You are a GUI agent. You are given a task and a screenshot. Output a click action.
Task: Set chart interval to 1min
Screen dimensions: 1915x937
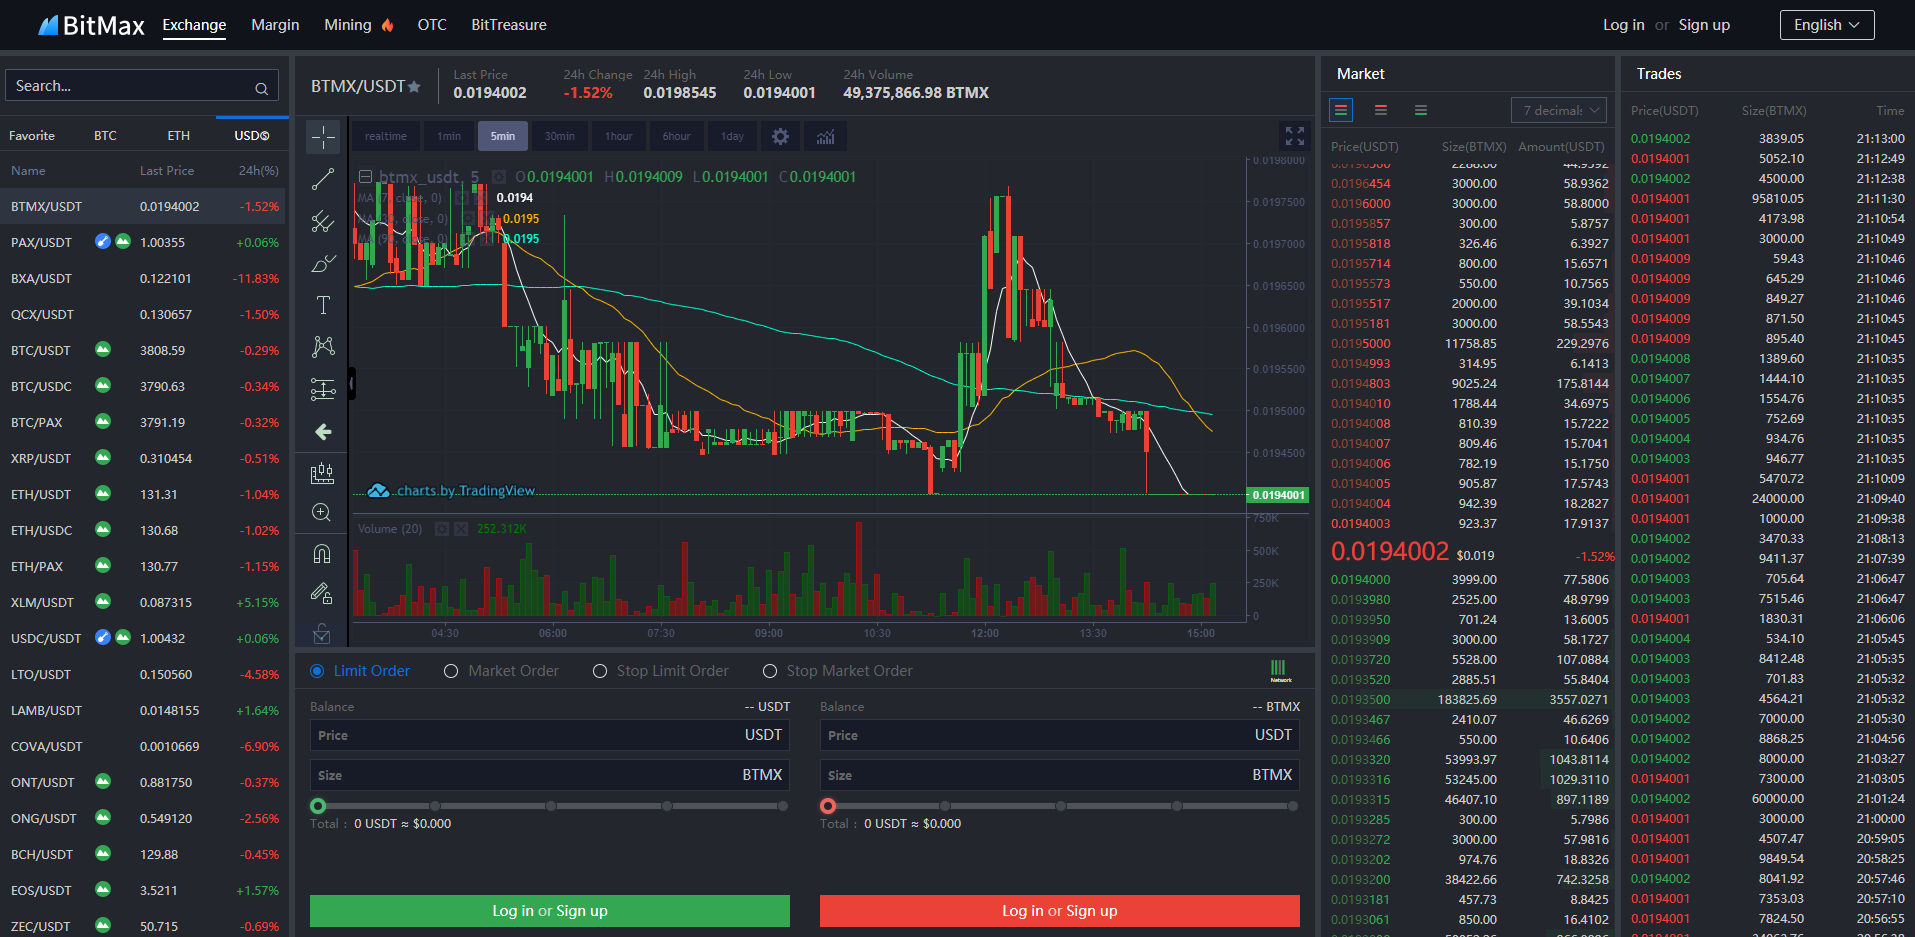[x=449, y=136]
